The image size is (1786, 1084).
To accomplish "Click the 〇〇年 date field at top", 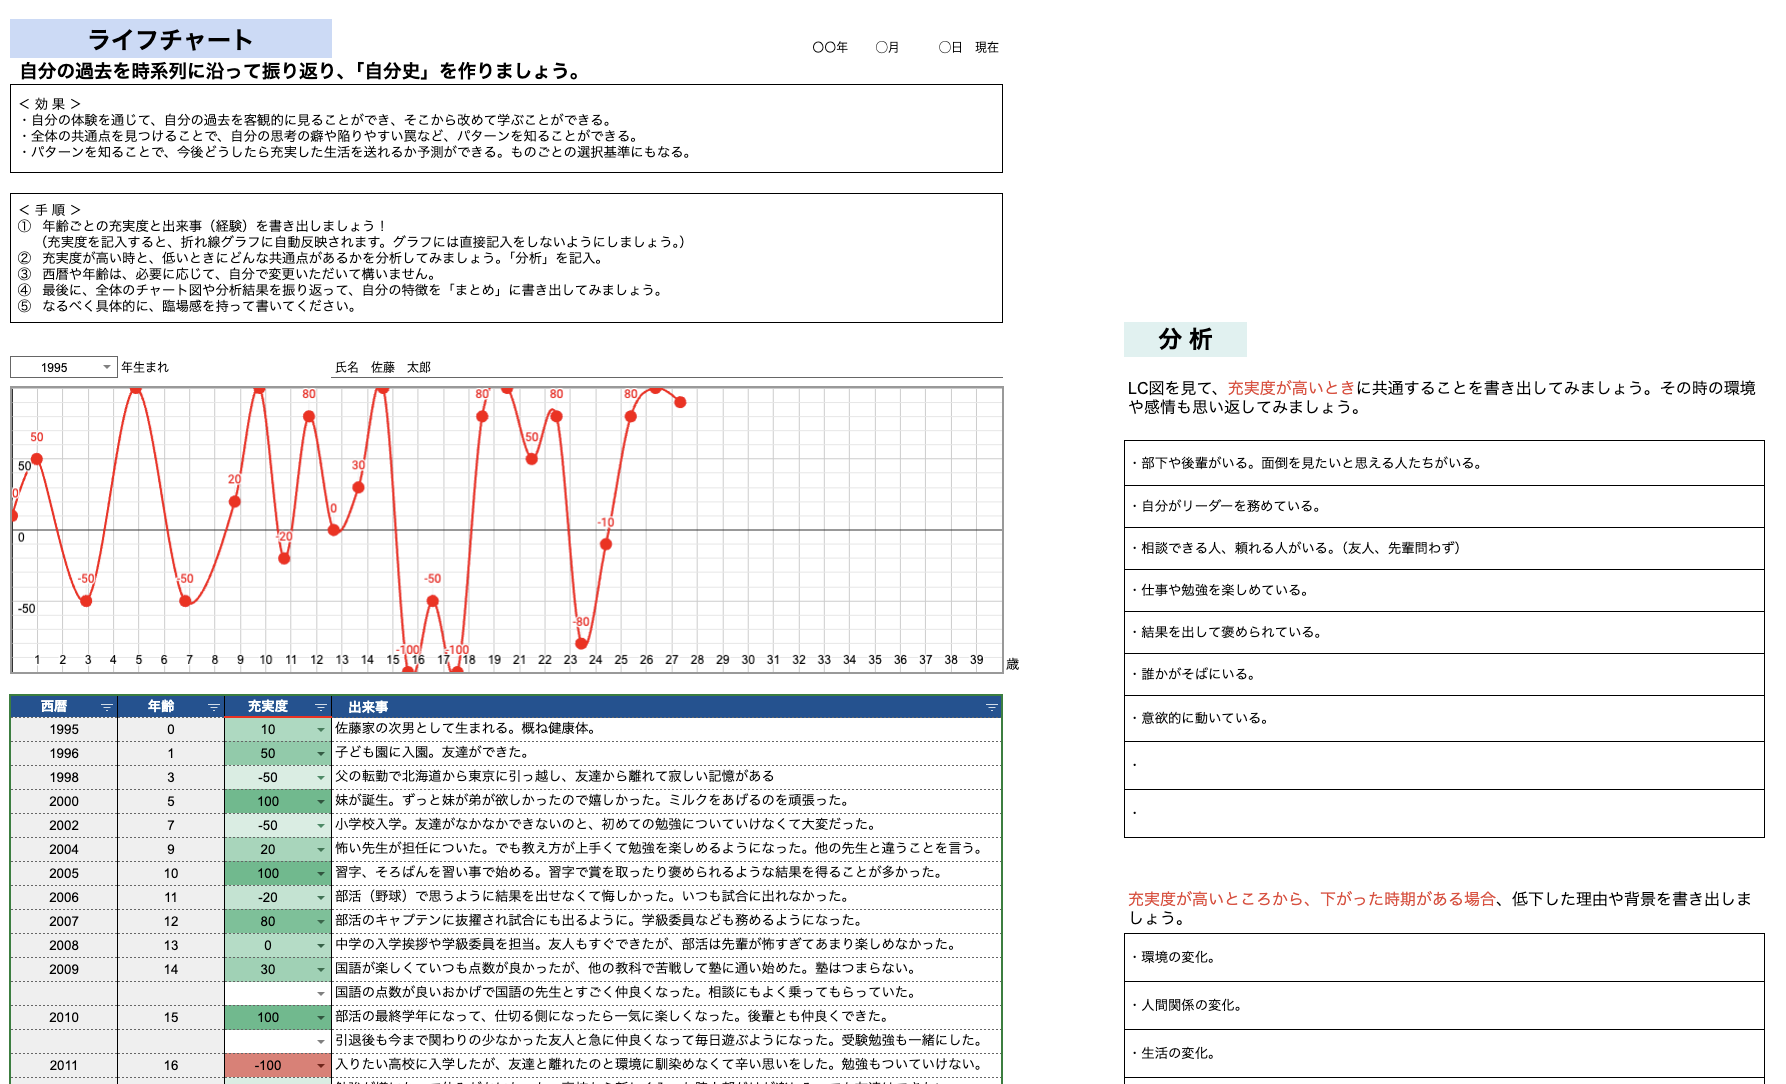I will coord(830,48).
